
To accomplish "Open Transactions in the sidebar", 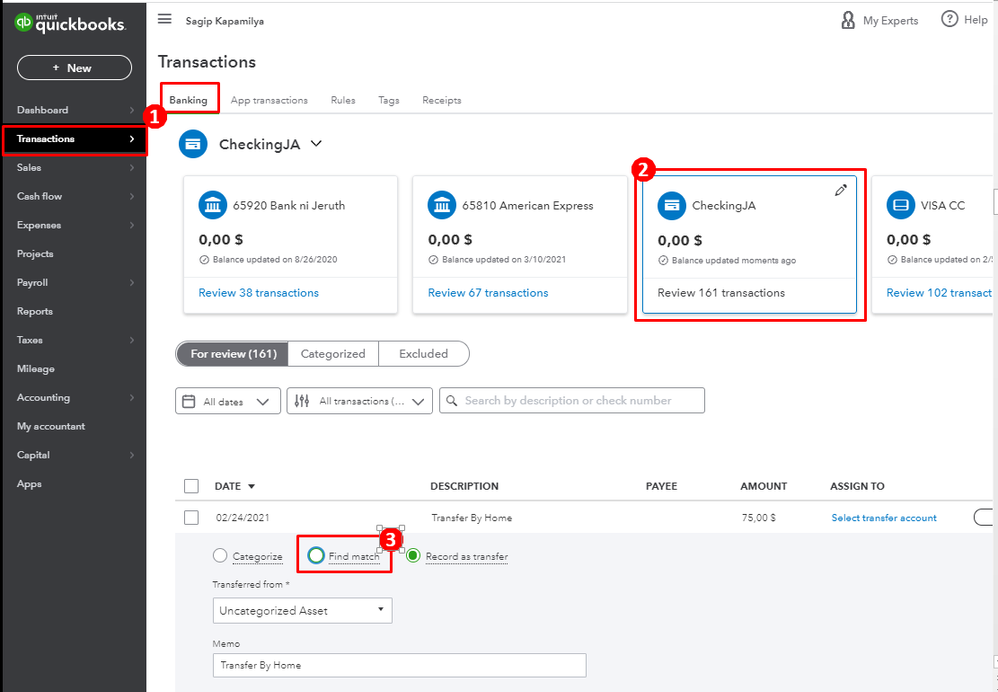I will pyautogui.click(x=74, y=139).
